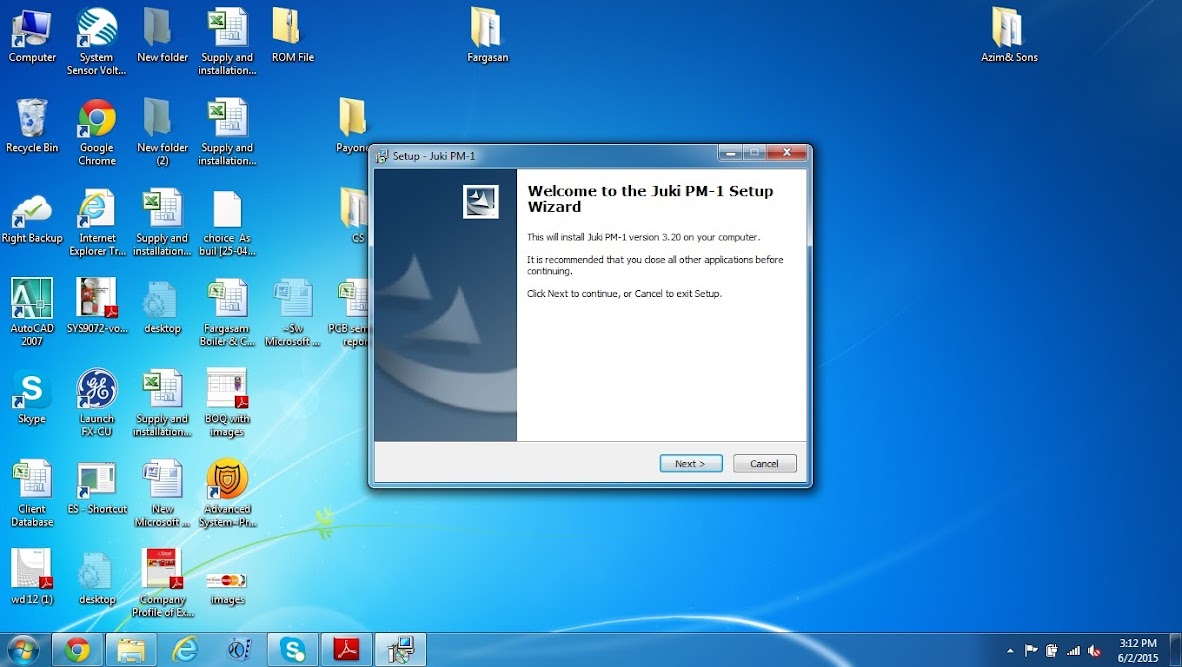Open Skype from the taskbar

pyautogui.click(x=292, y=650)
